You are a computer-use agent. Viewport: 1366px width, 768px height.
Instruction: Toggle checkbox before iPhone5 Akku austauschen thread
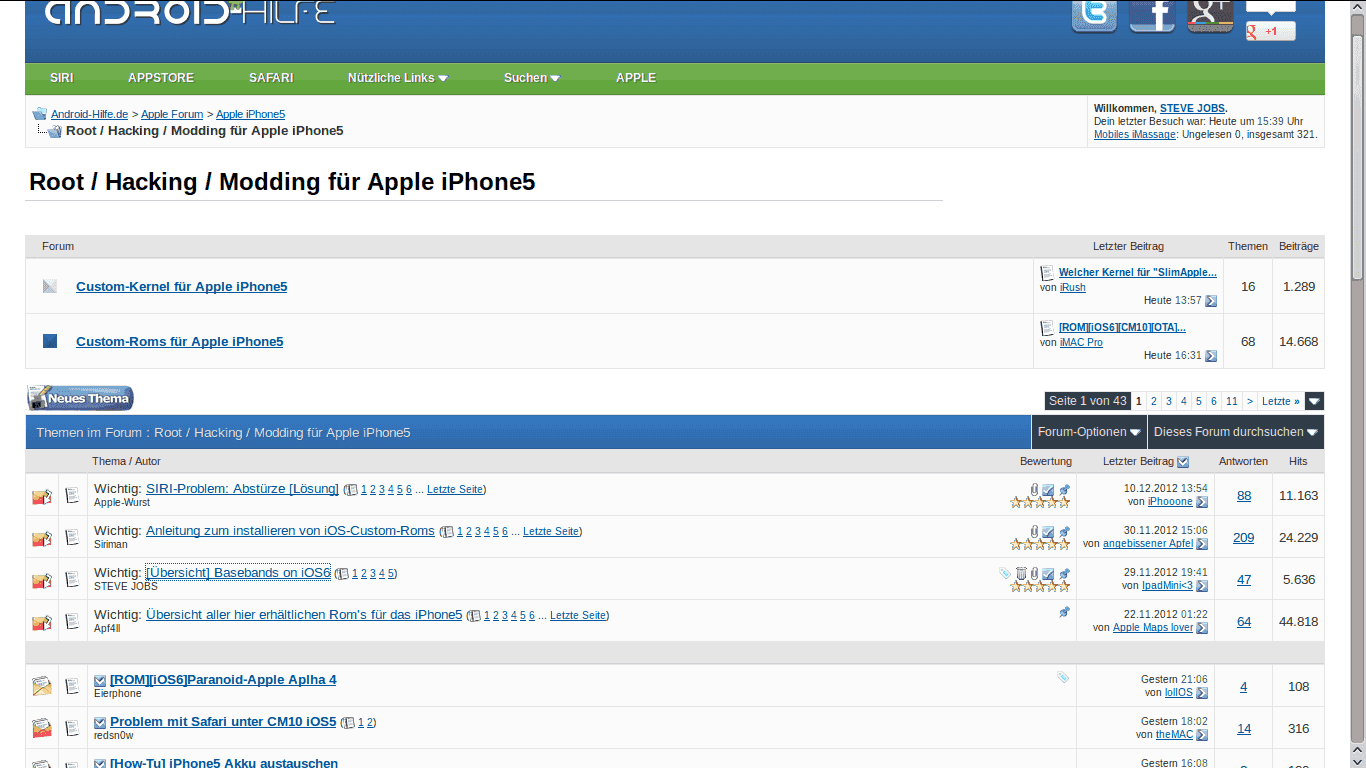[100, 763]
